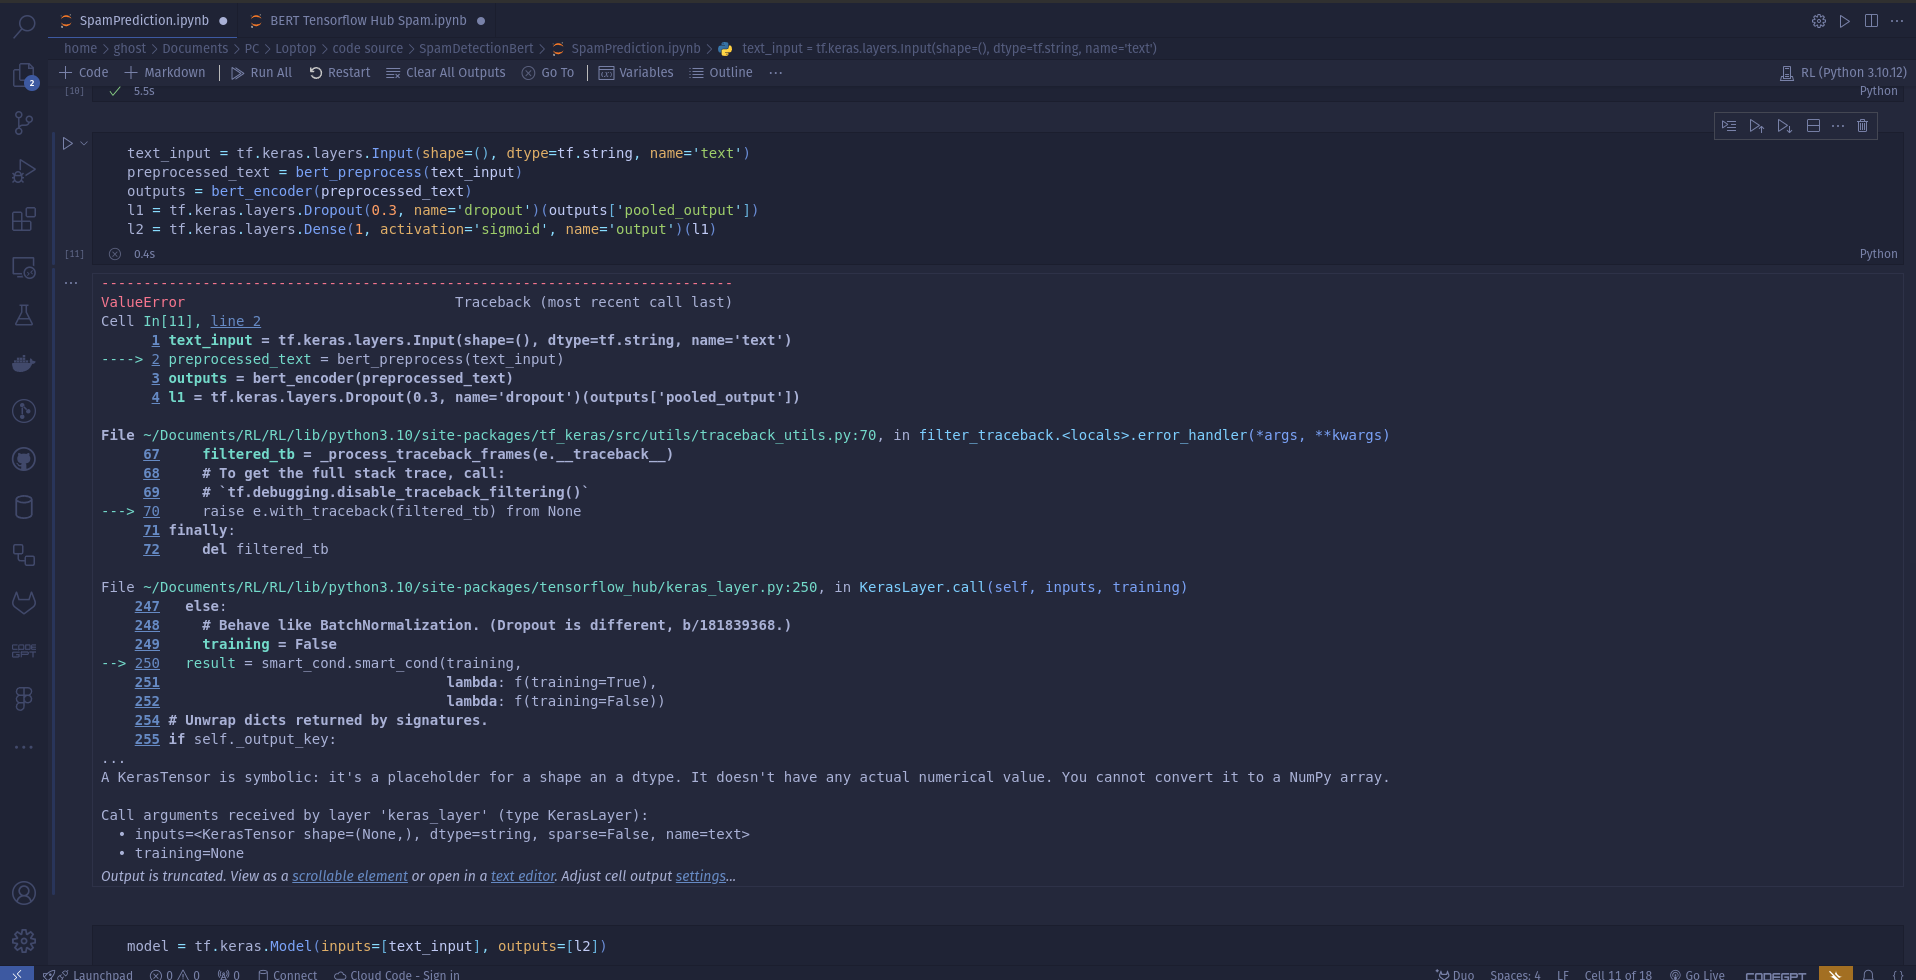The height and width of the screenshot is (980, 1916).
Task: Open the Manage gear at the sidebar bottom
Action: (x=24, y=941)
